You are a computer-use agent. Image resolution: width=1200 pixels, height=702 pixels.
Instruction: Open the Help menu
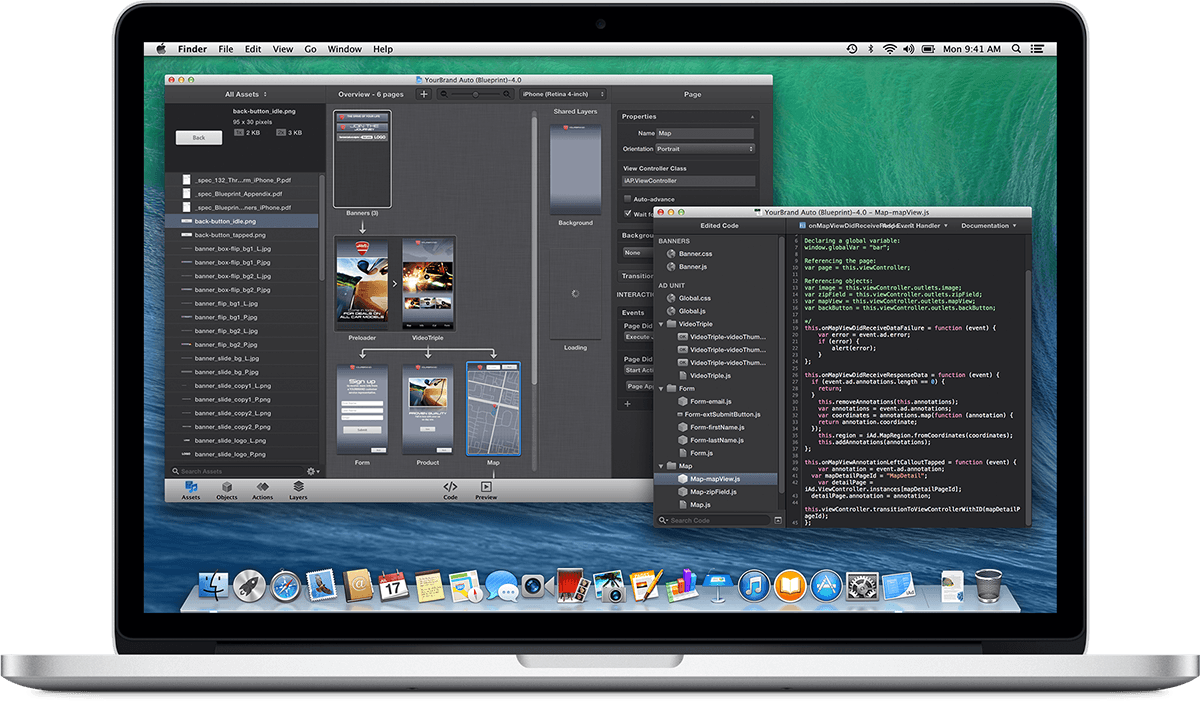click(383, 49)
